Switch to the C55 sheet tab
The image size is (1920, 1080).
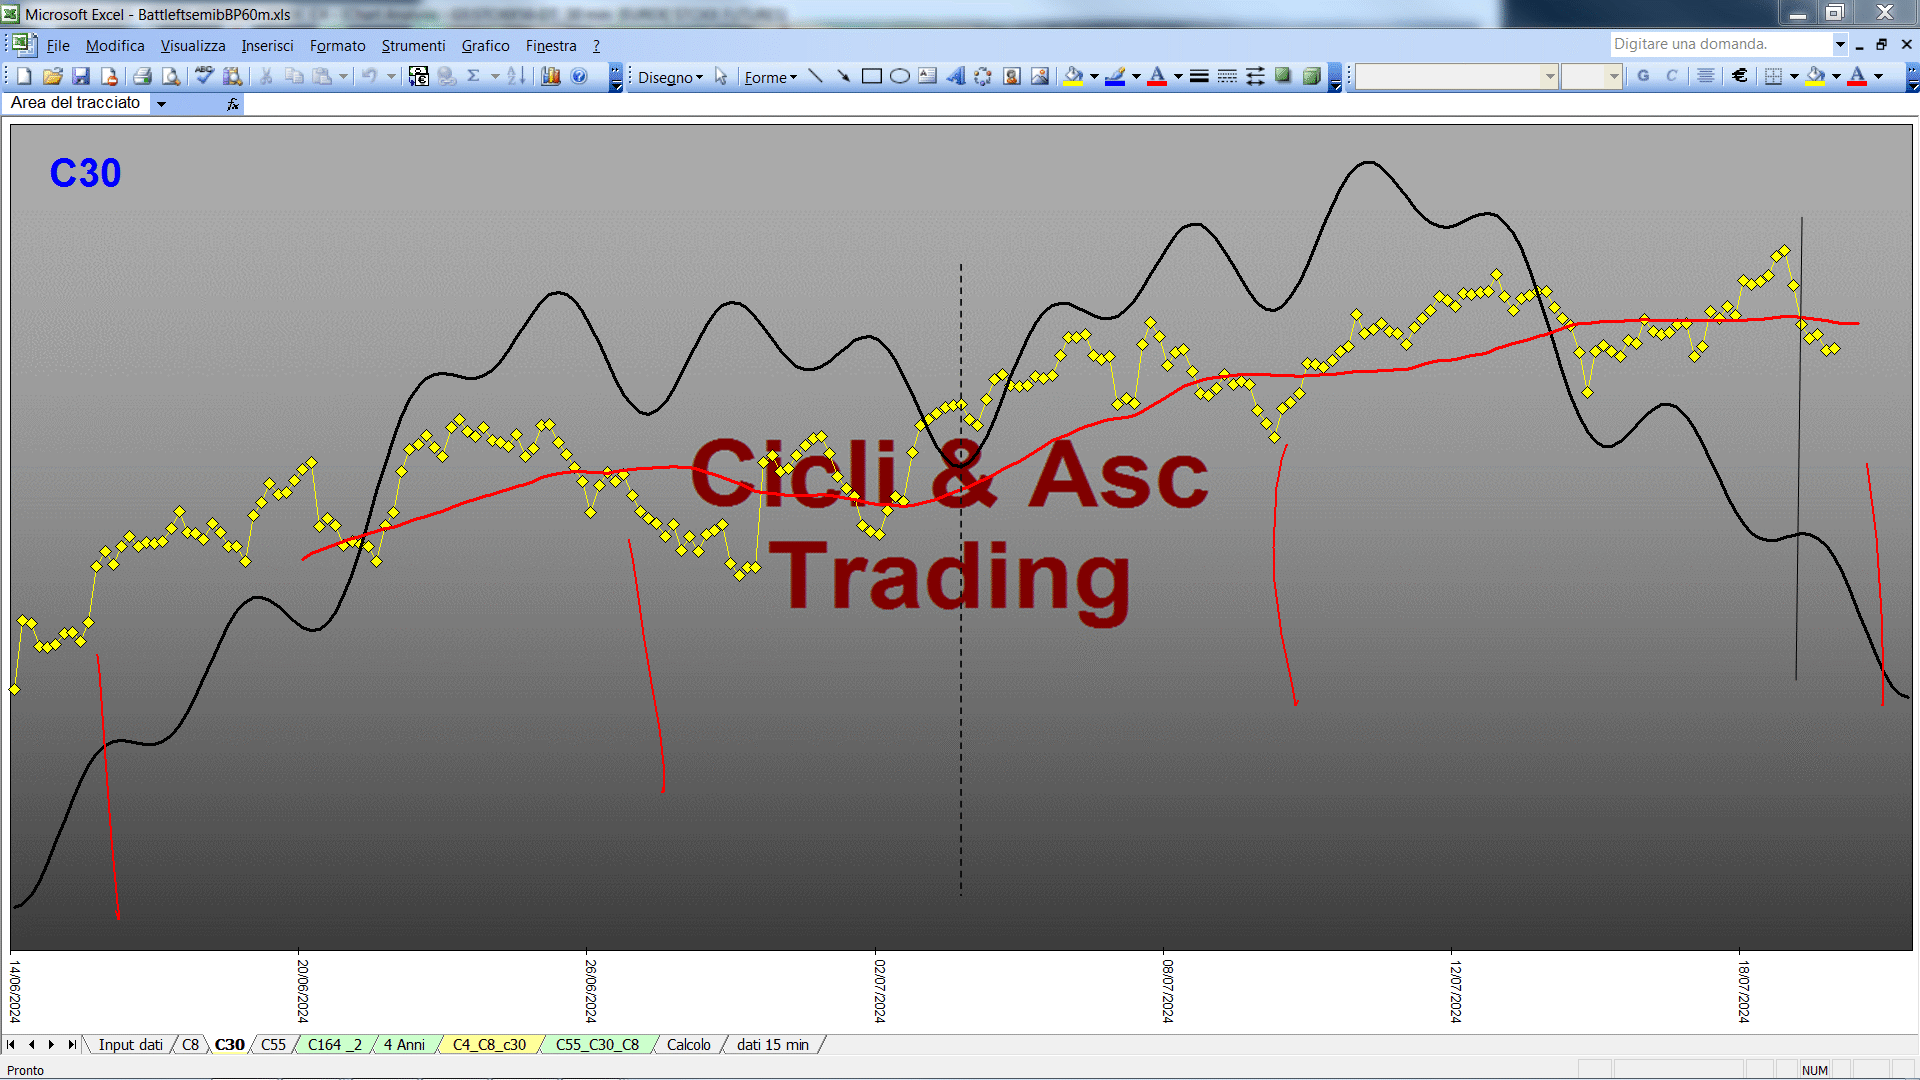[x=273, y=1045]
